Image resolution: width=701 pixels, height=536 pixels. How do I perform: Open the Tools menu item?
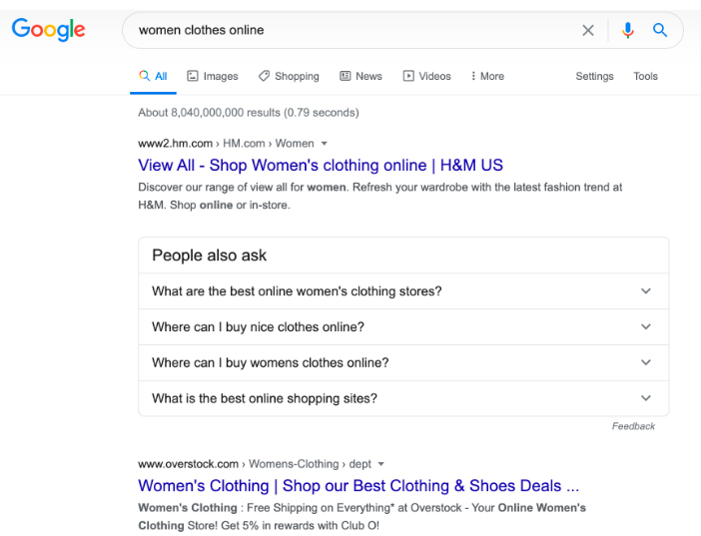point(645,76)
